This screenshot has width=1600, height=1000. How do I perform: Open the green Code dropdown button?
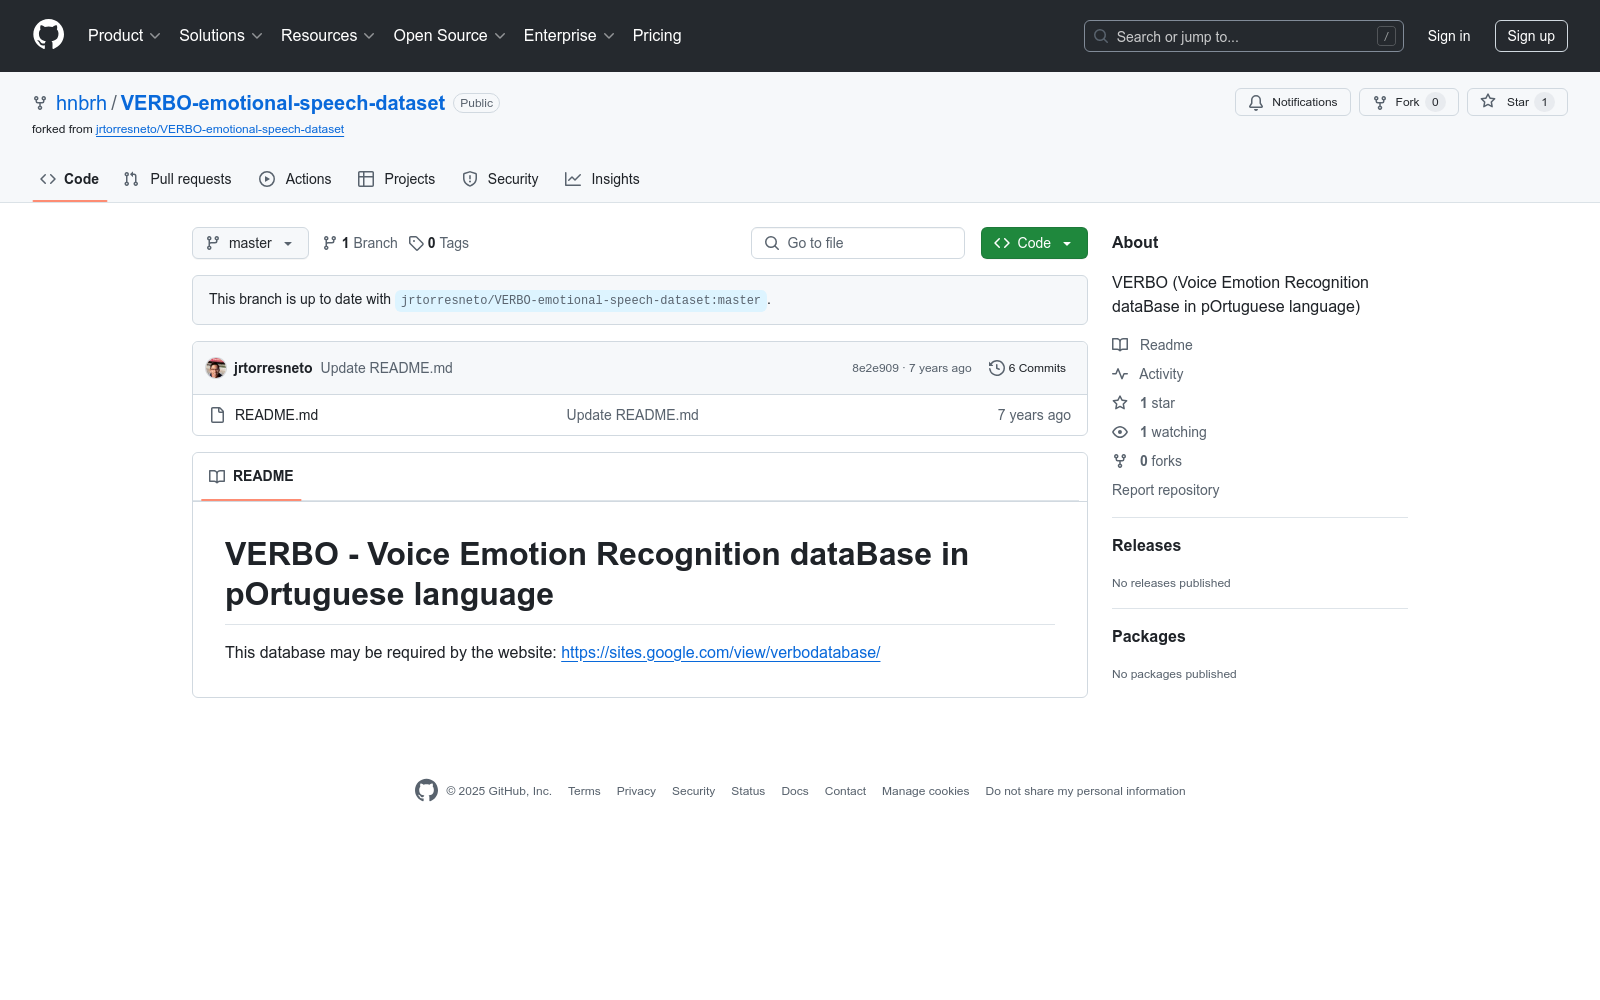click(1034, 243)
